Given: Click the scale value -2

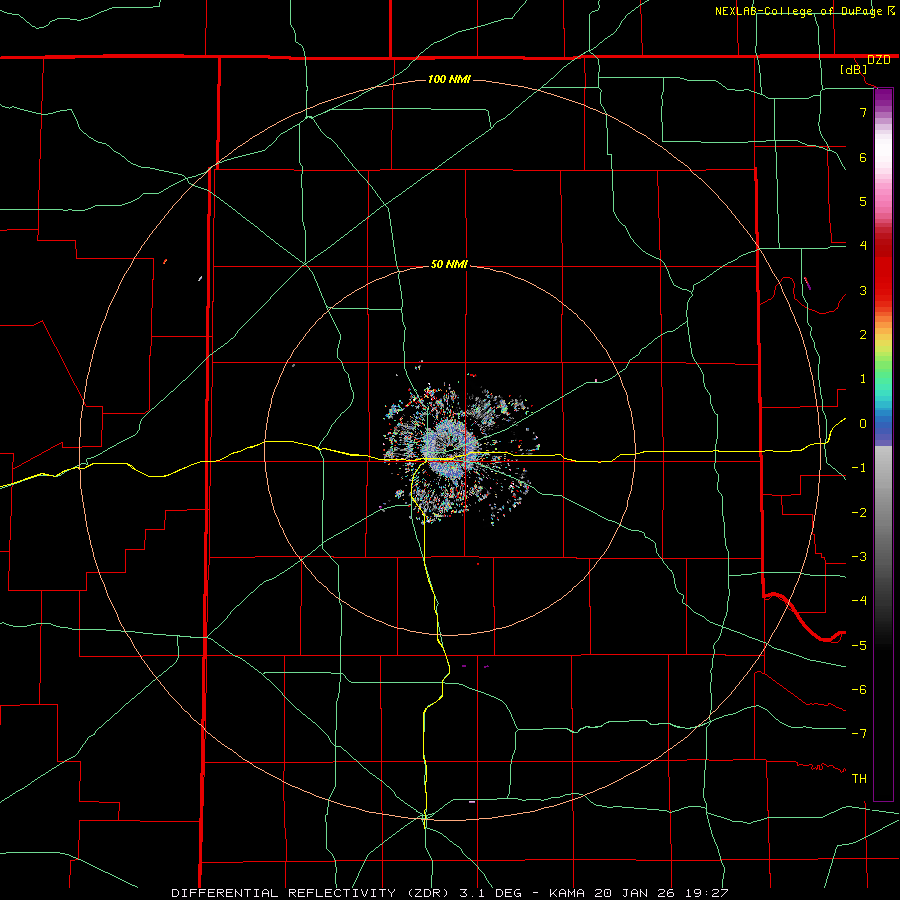Looking at the screenshot, I should coord(859,513).
